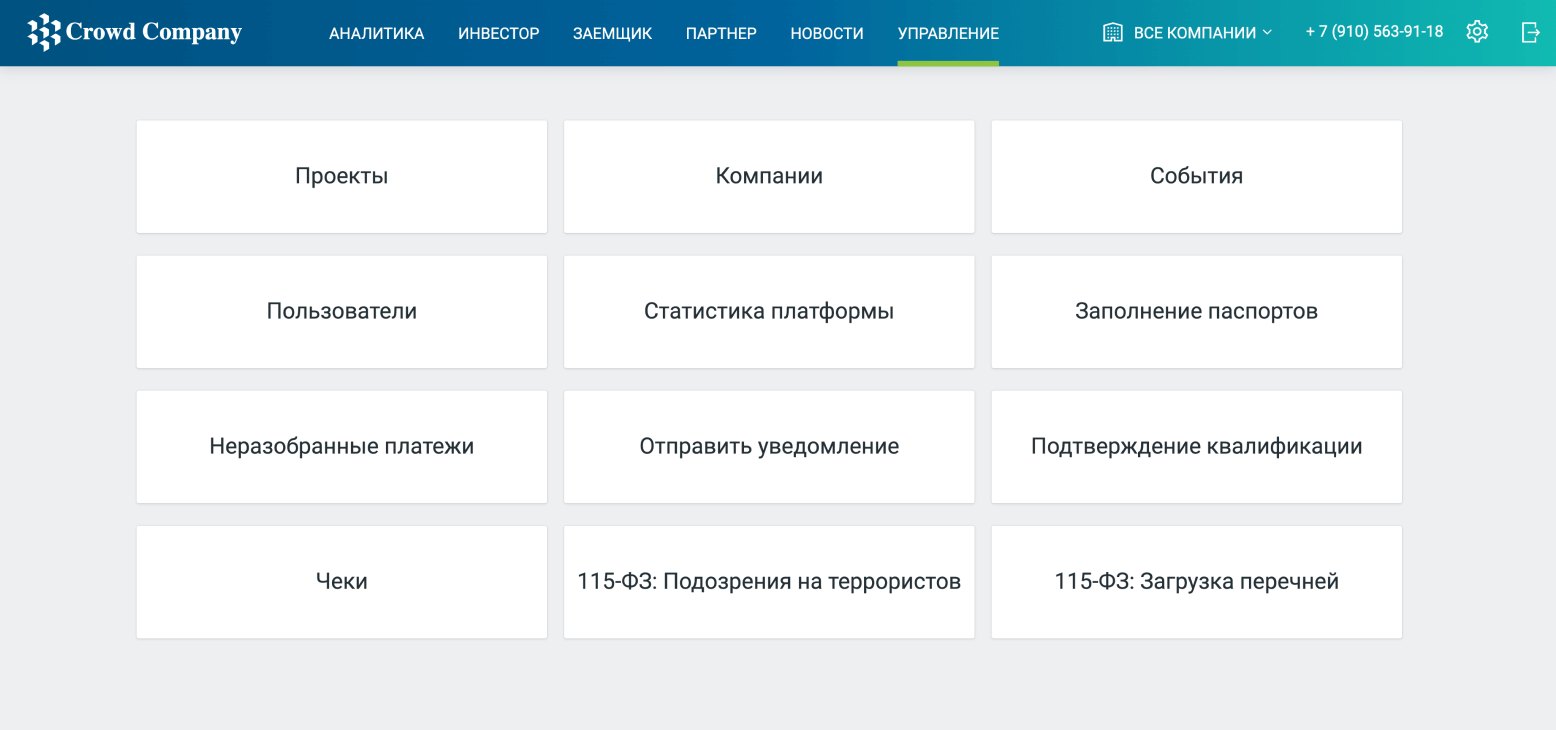Image resolution: width=1556 pixels, height=730 pixels.
Task: Open 115-ФЗ: Подозрения на террористов
Action: tap(769, 582)
